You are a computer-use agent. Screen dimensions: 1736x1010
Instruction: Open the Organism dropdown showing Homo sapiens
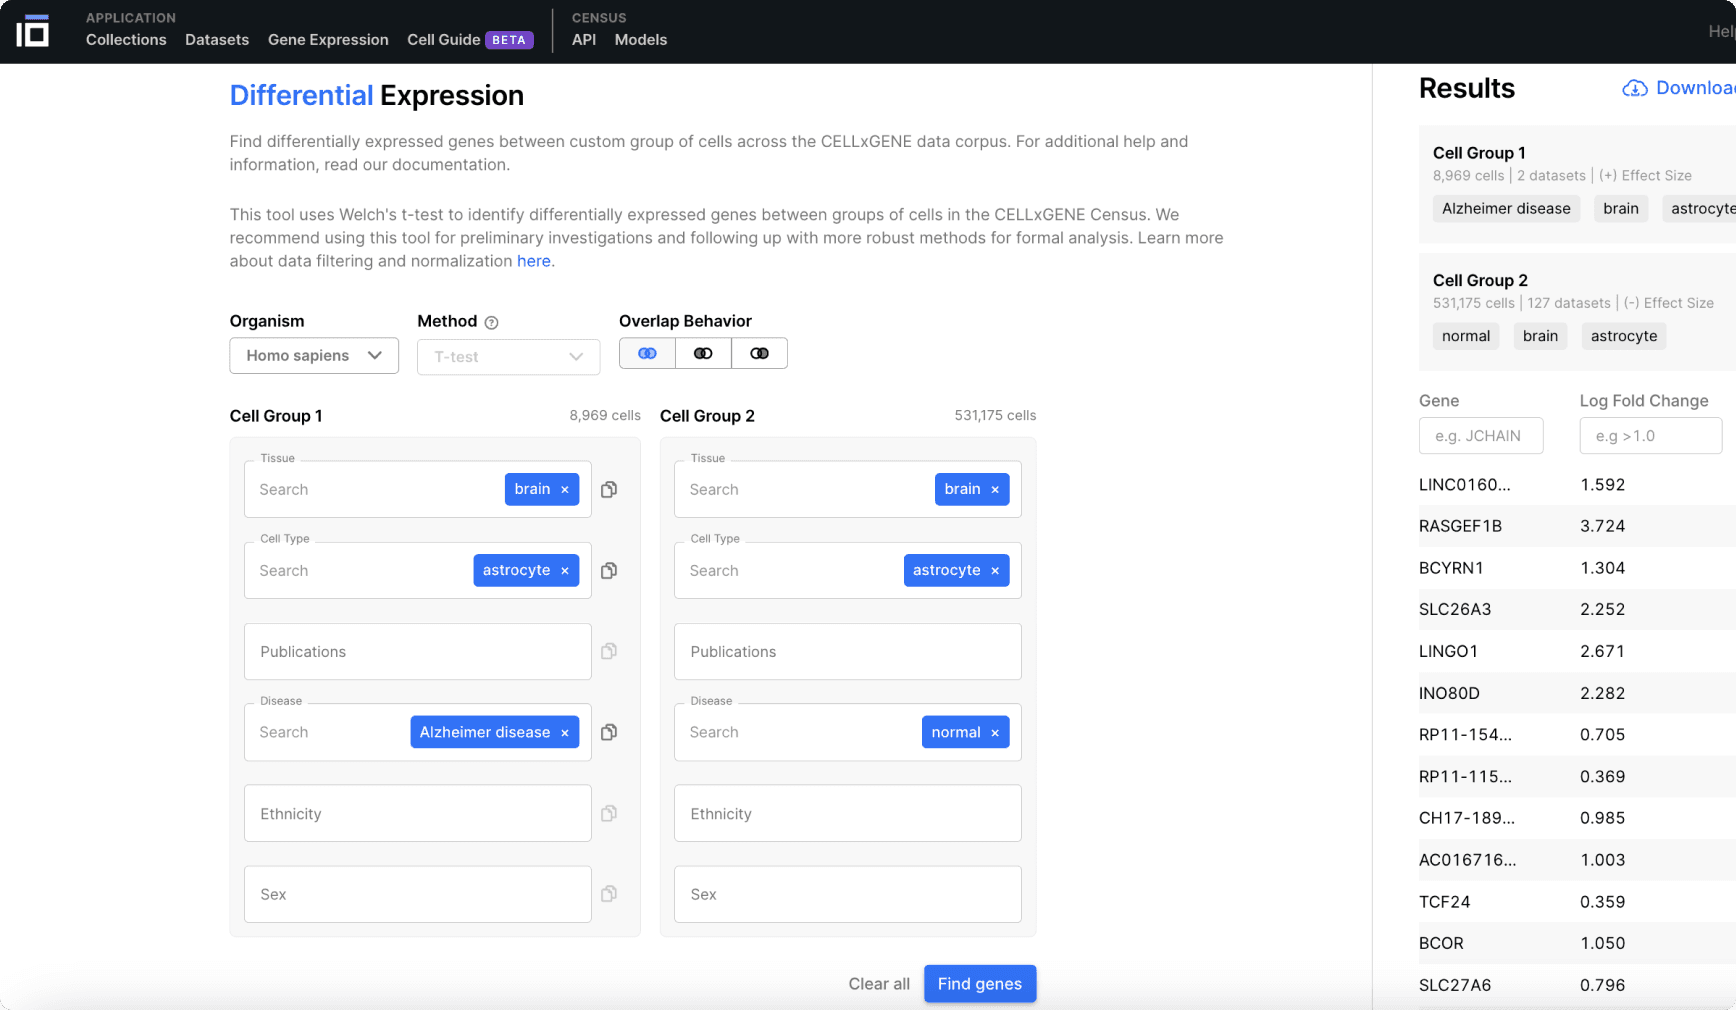click(313, 355)
